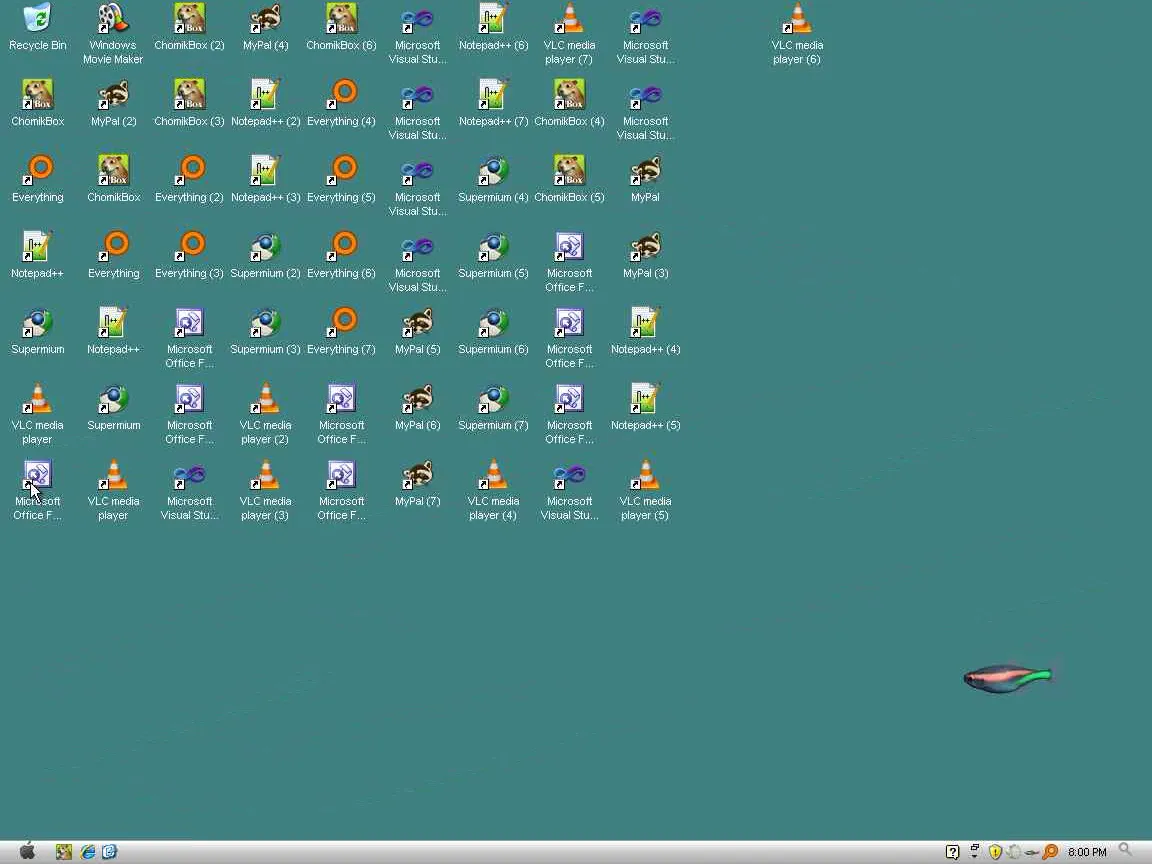Select the Notepad++ (5) shortcut

tap(646, 407)
